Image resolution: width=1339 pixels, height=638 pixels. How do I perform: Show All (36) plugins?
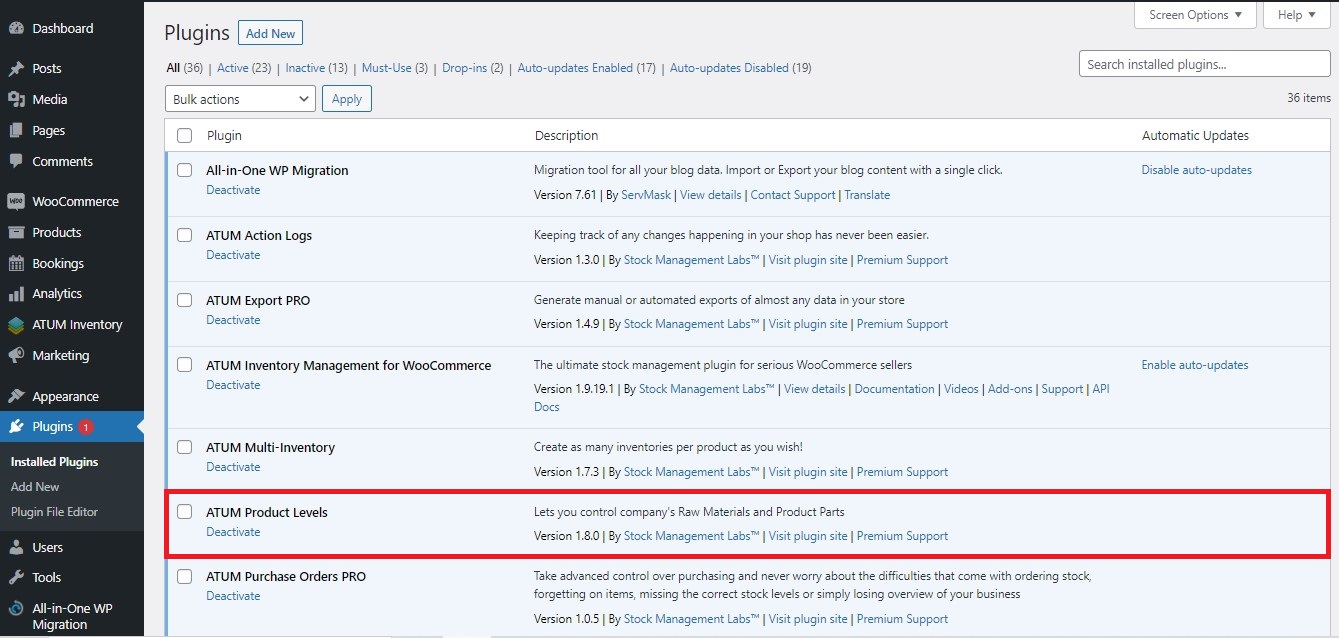[185, 68]
